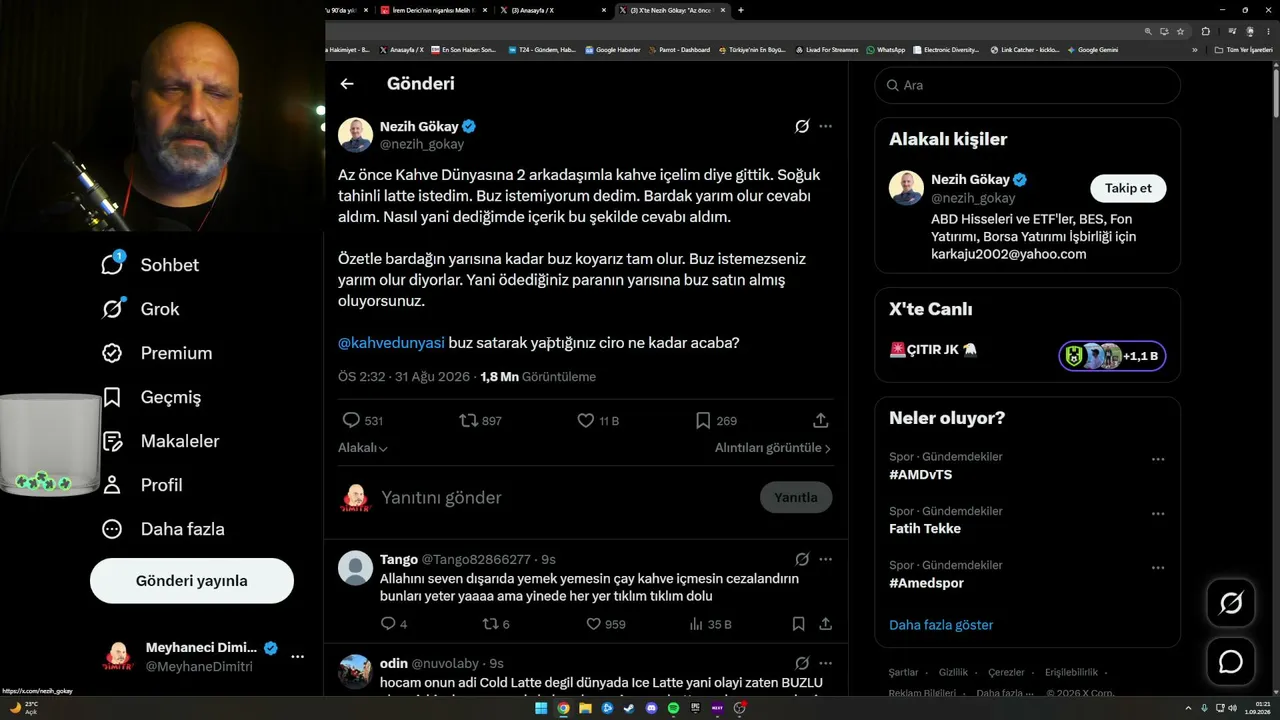Screen dimensions: 1280x720
Task: Open the Alakalı sort dropdown
Action: pos(363,449)
